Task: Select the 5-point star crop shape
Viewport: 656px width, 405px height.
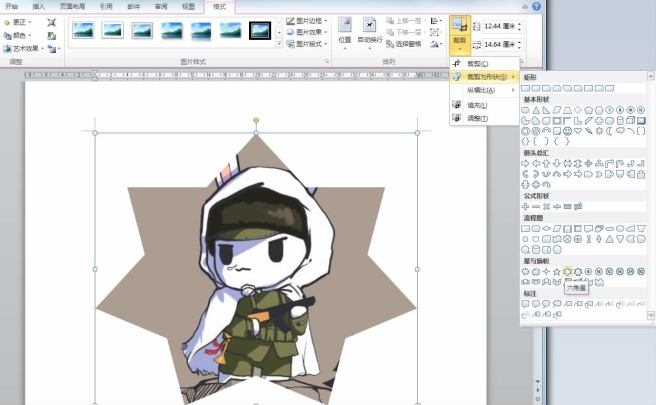Action: (x=557, y=272)
